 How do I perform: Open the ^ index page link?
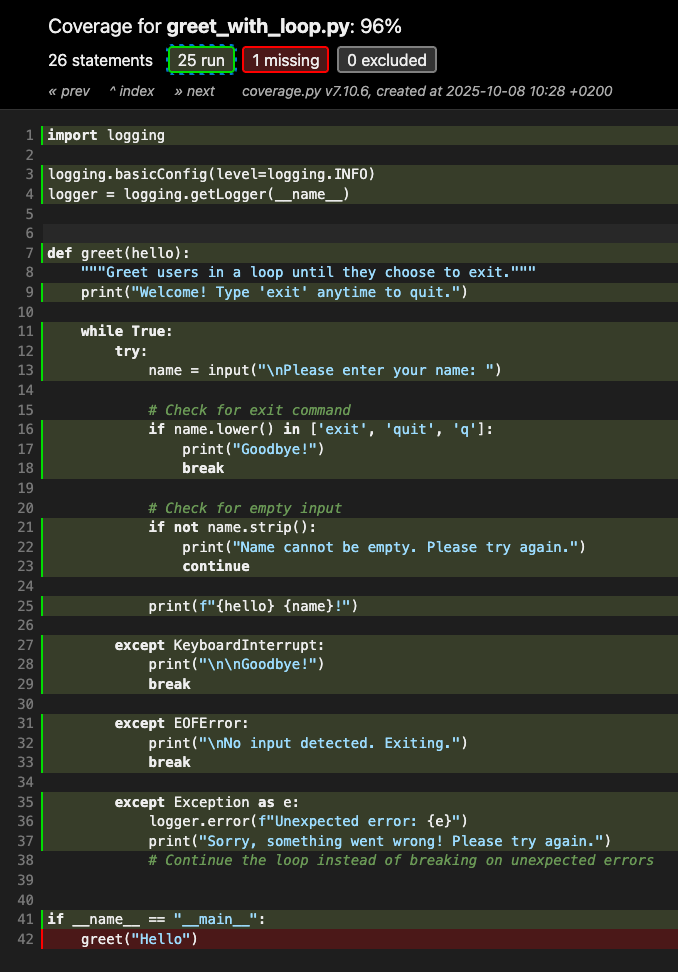(132, 91)
